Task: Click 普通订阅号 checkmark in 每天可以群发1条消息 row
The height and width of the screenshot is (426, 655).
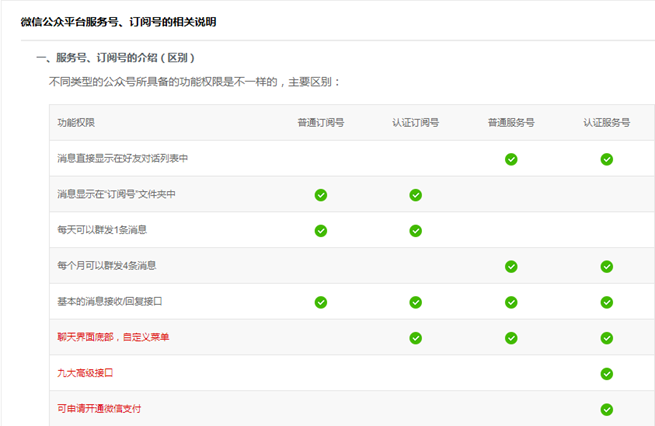Action: [321, 231]
